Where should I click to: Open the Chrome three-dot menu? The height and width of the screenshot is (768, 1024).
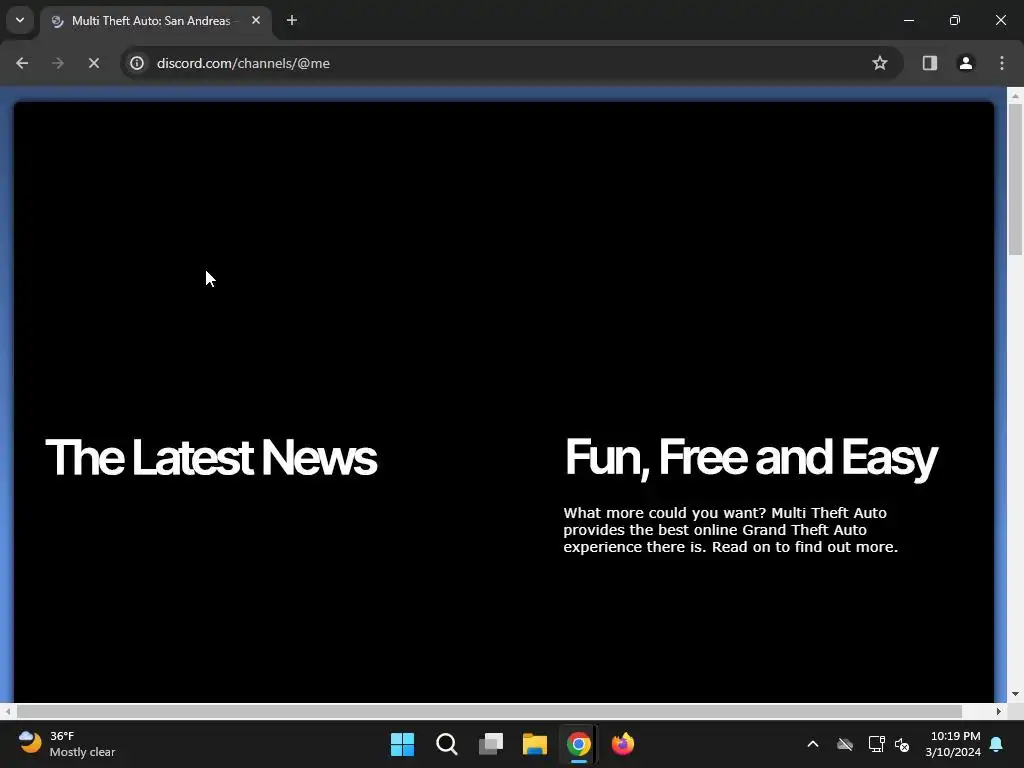[x=1002, y=63]
